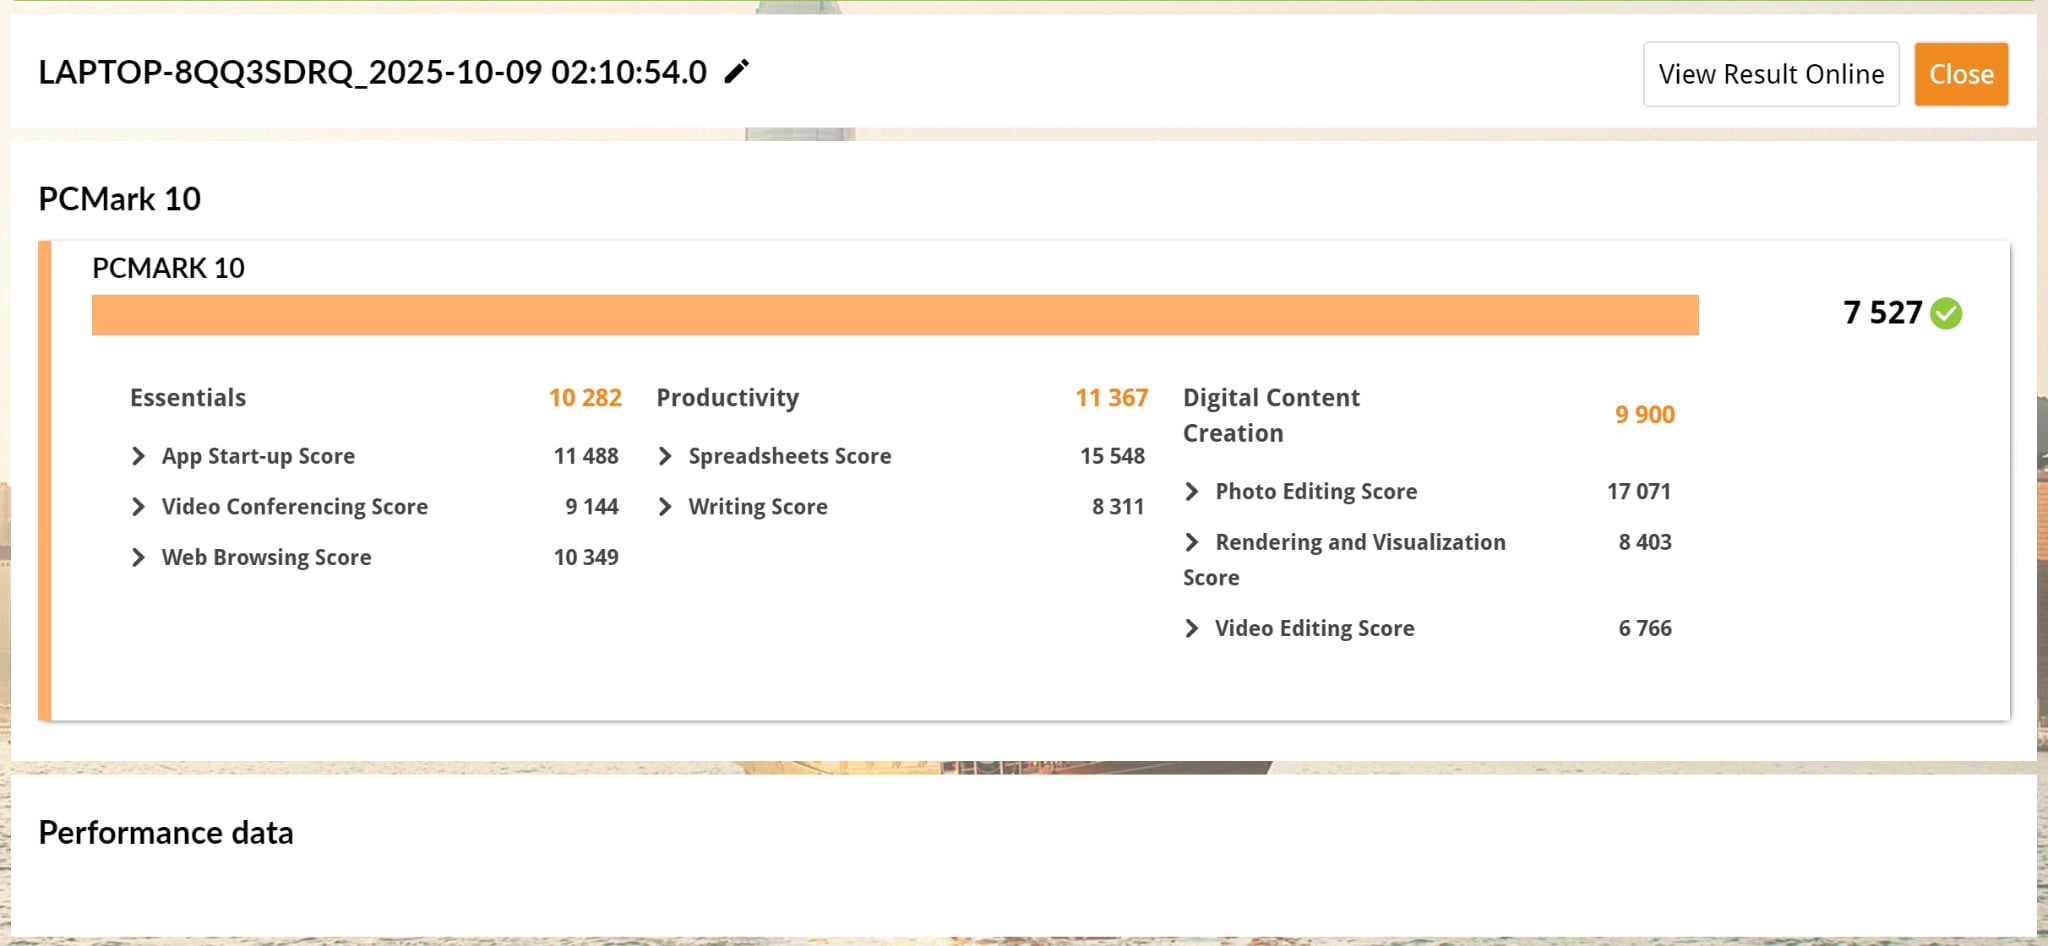Expand Photo Editing Score details

(x=1192, y=491)
